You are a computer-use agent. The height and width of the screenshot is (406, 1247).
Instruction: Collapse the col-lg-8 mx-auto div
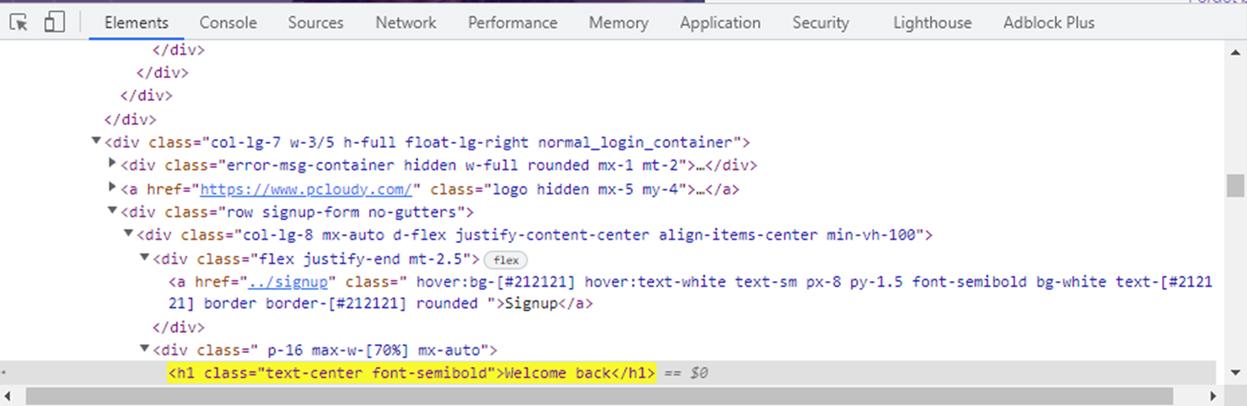(128, 235)
